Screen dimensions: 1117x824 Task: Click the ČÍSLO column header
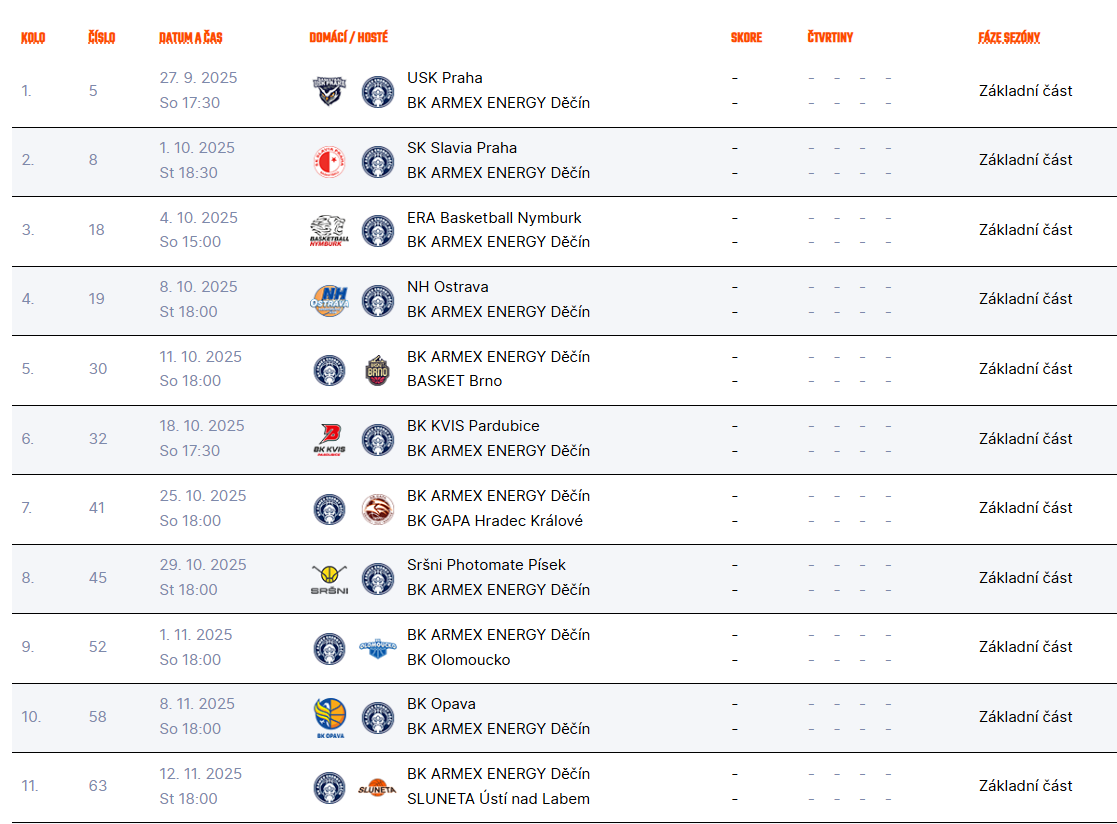tap(101, 38)
